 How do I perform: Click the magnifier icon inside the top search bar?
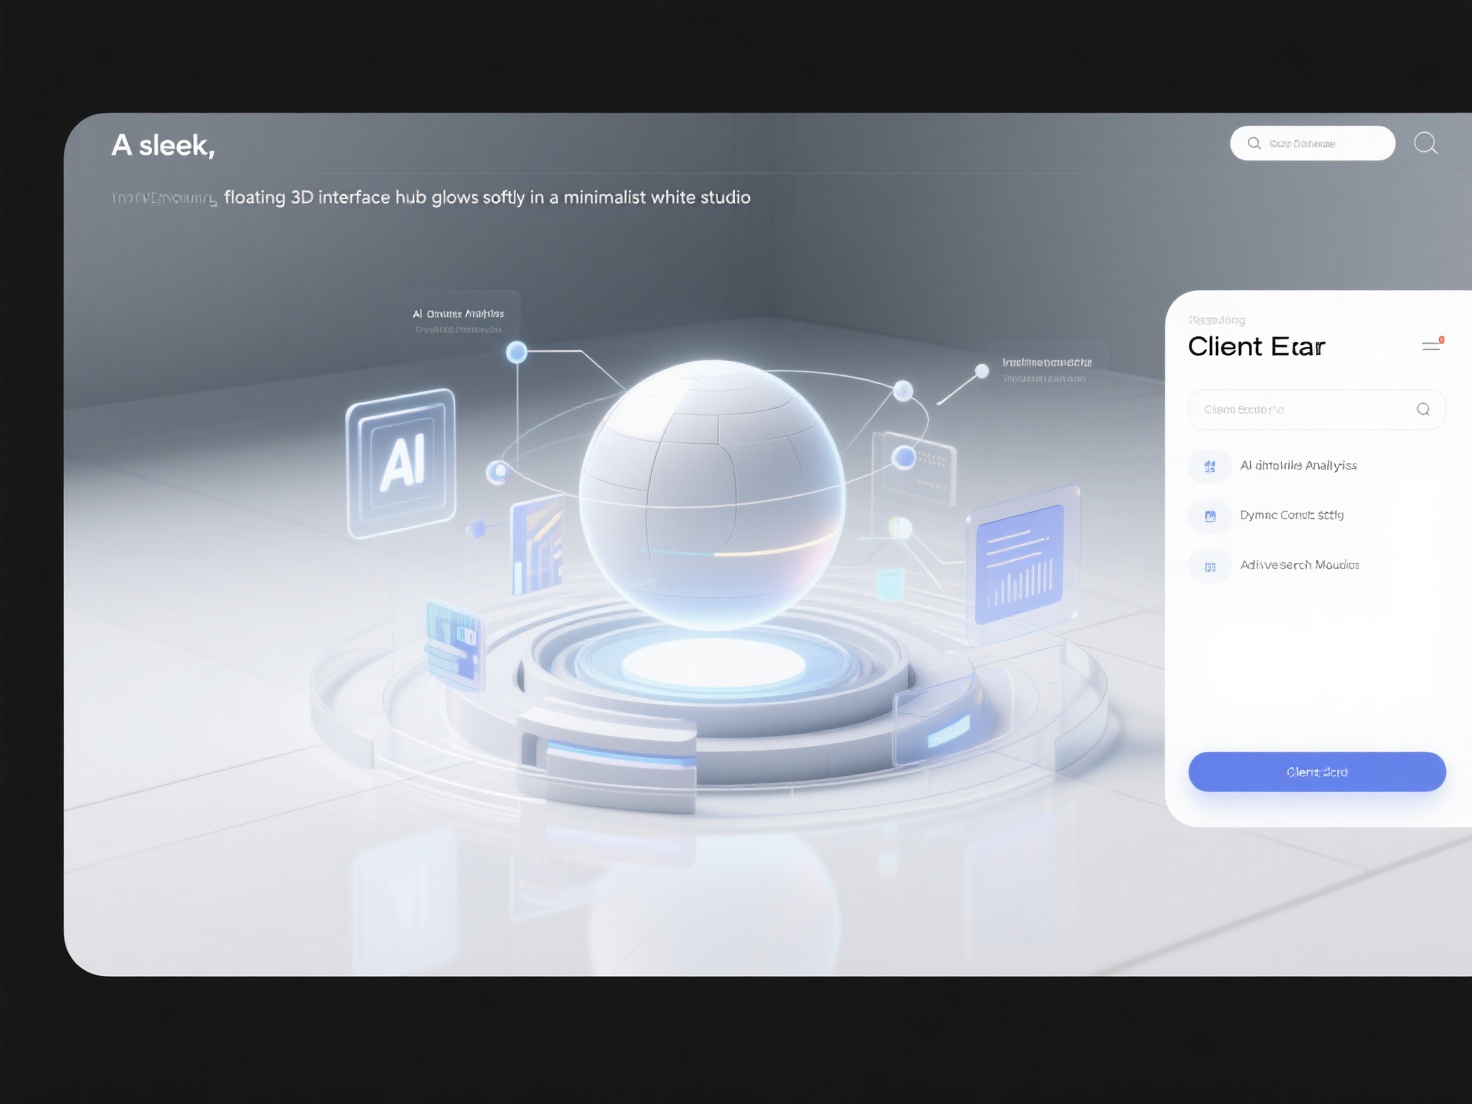(x=1254, y=144)
